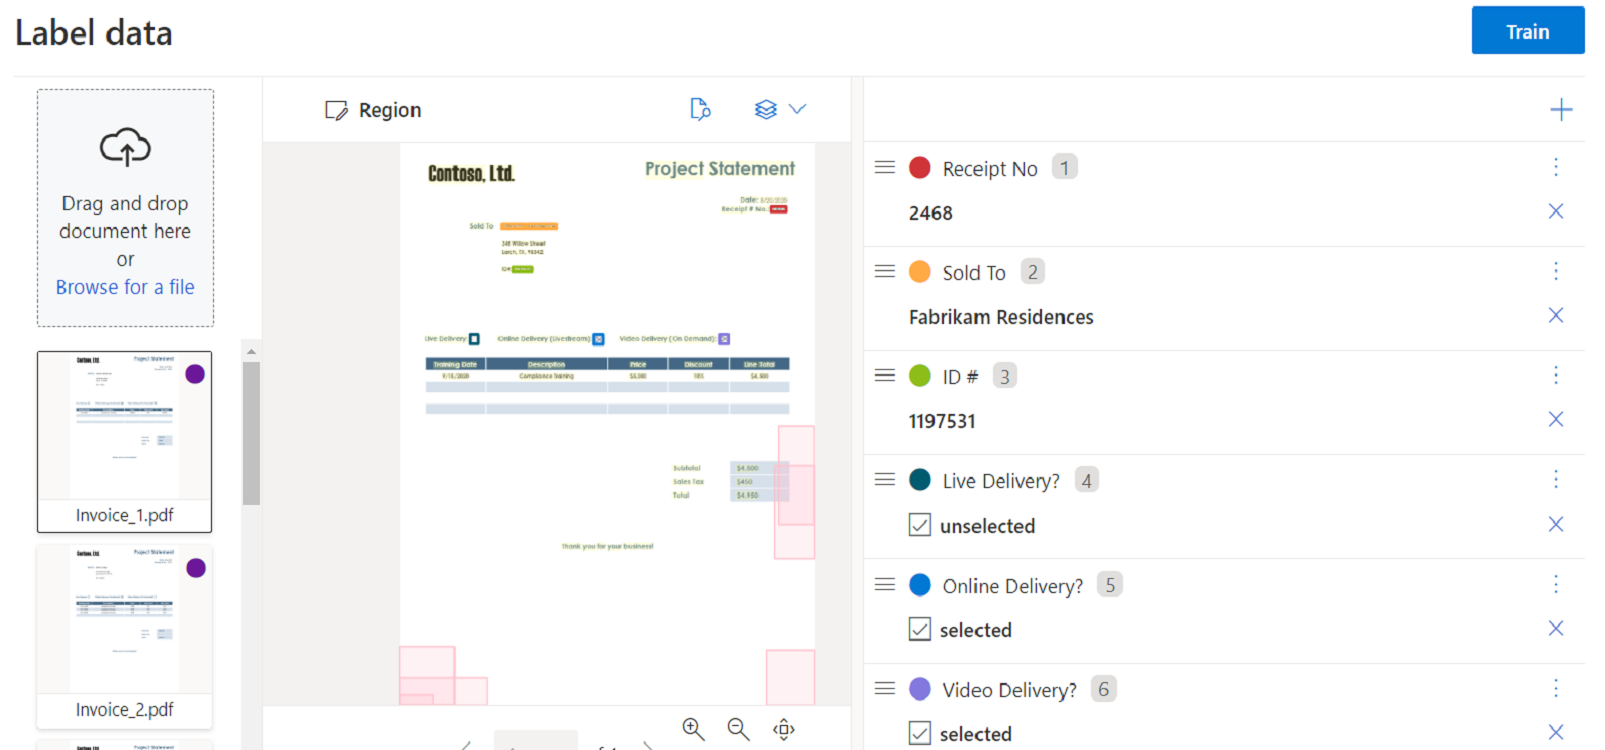Screen dimensions: 1605x750
Task: Click the Train button
Action: click(1527, 31)
